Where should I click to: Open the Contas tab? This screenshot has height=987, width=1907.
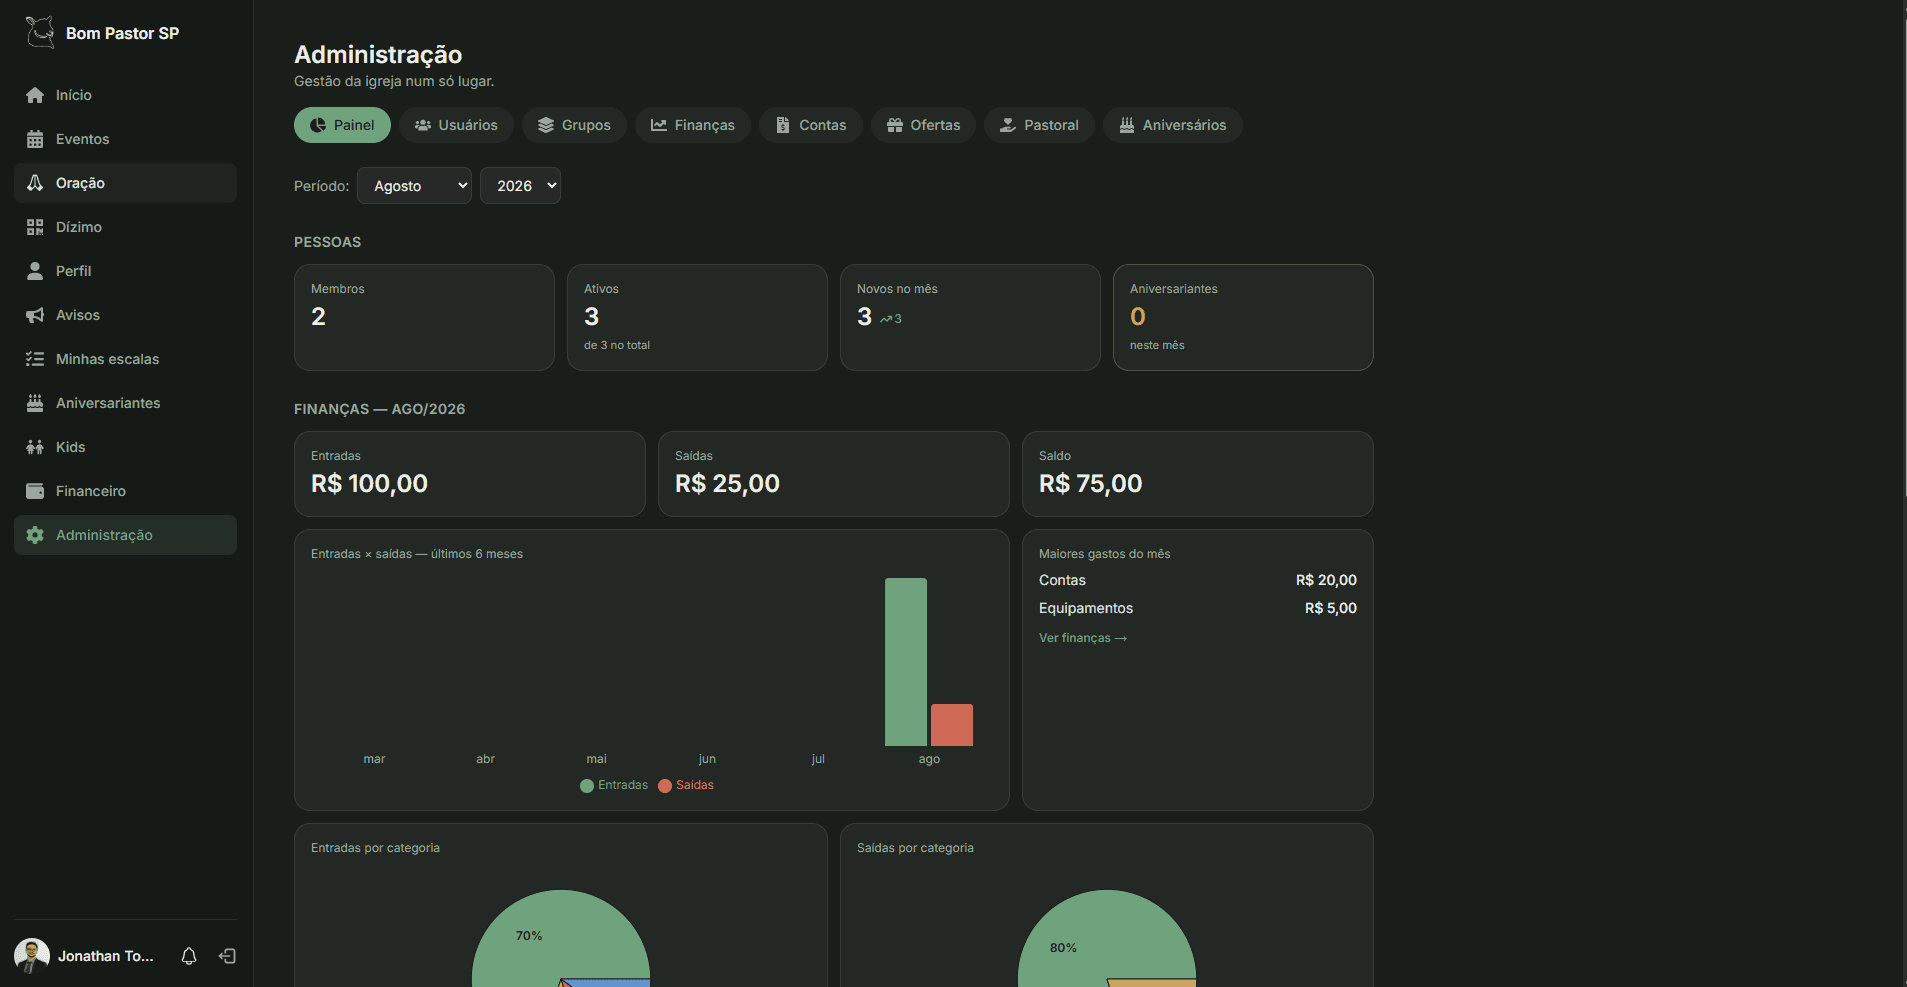811,125
